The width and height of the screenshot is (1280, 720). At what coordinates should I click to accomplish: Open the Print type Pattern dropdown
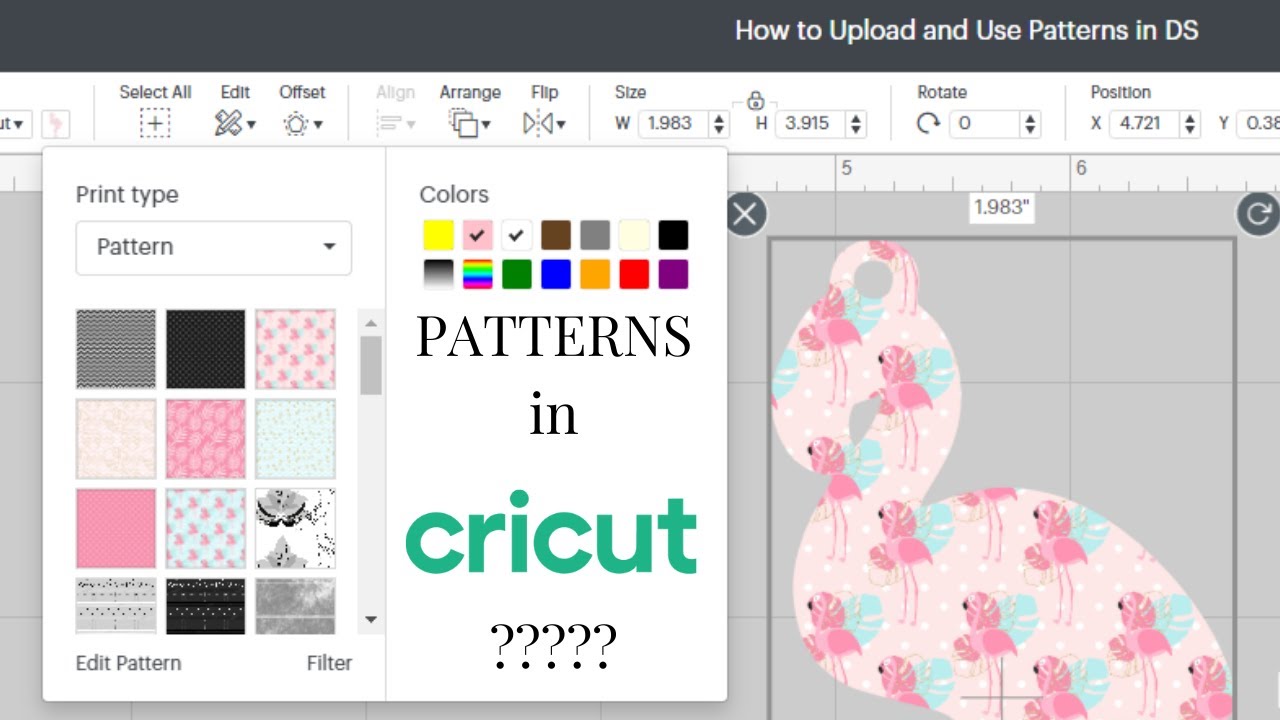[214, 247]
